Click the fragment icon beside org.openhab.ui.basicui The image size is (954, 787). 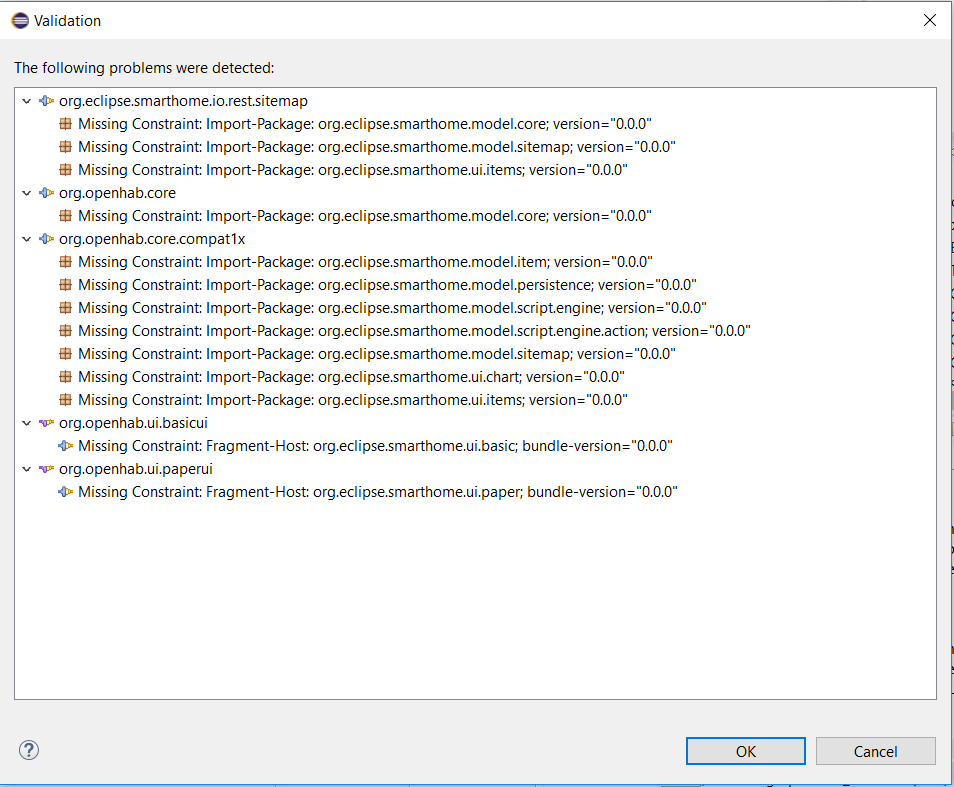coord(46,423)
